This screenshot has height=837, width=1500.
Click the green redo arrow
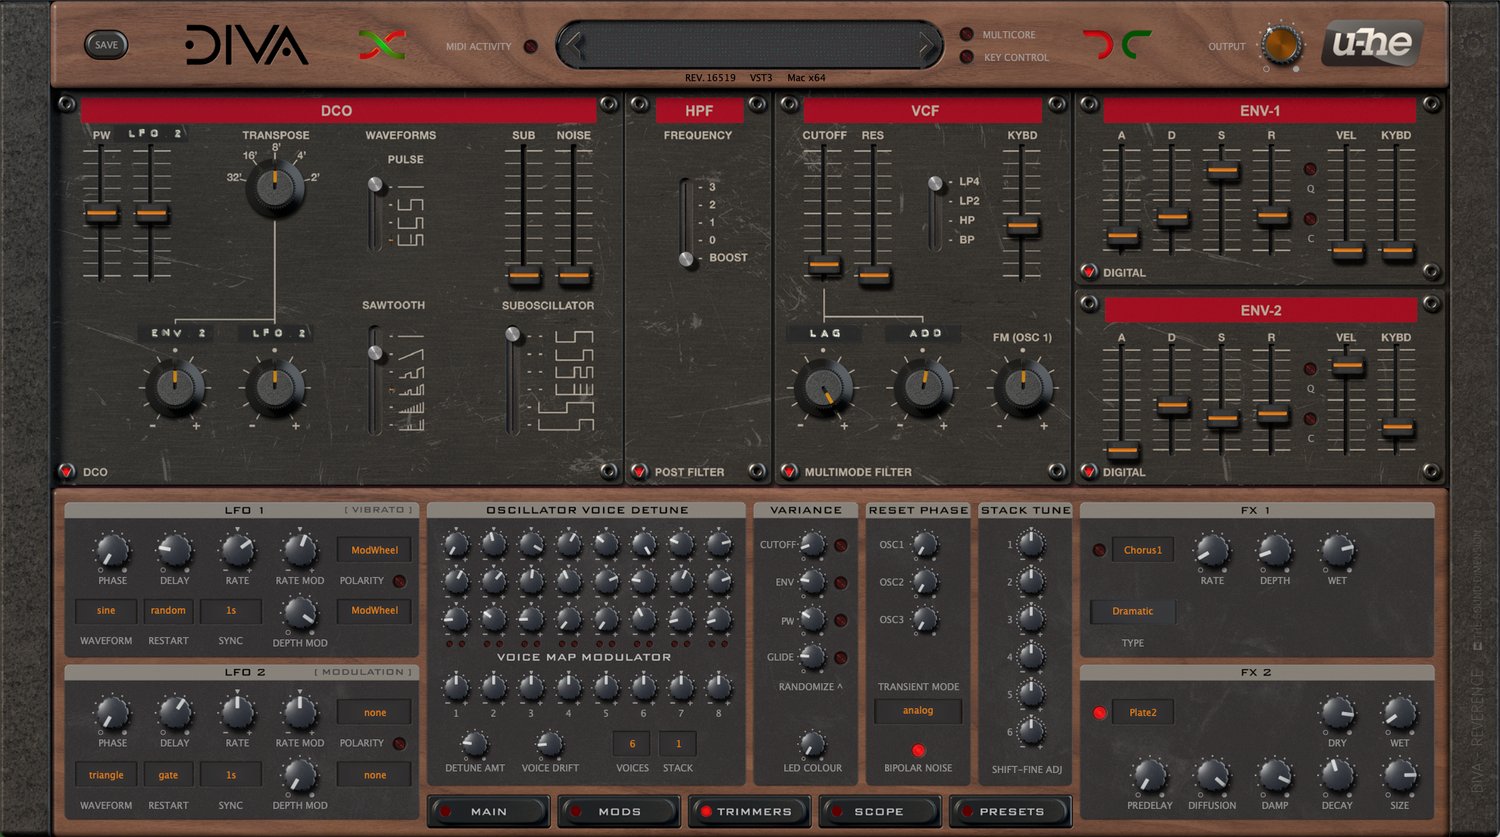pyautogui.click(x=1137, y=45)
